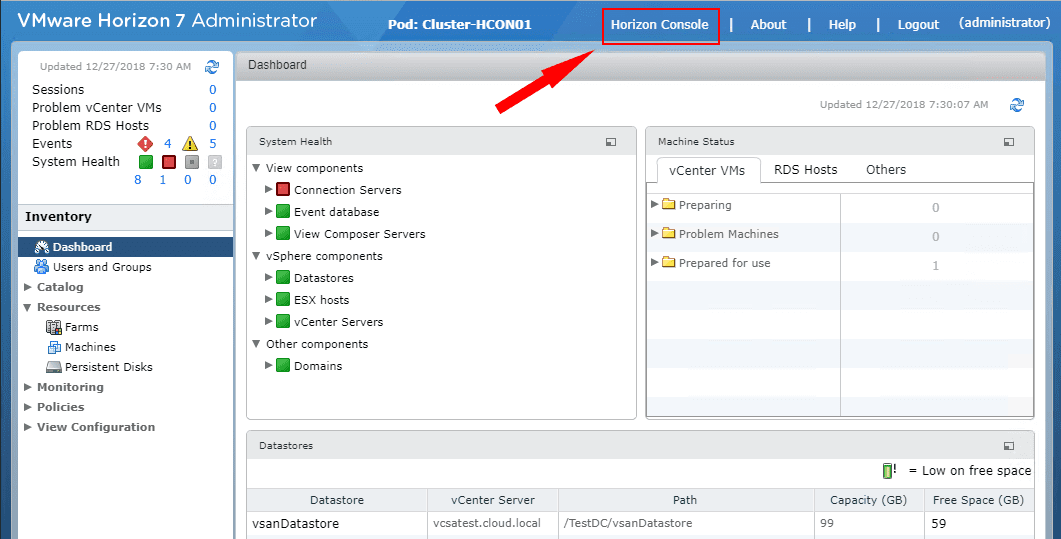Collapse the Resources inventory section
Viewport: 1061px width, 539px height.
click(x=28, y=307)
